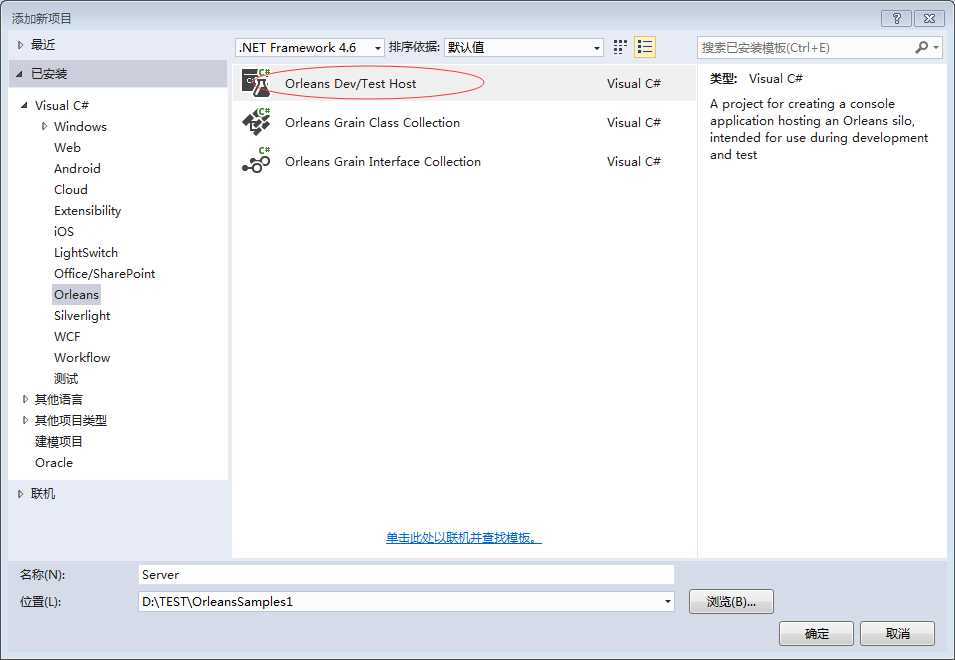The image size is (955, 660).
Task: Click the 取消 cancel button
Action: point(897,633)
